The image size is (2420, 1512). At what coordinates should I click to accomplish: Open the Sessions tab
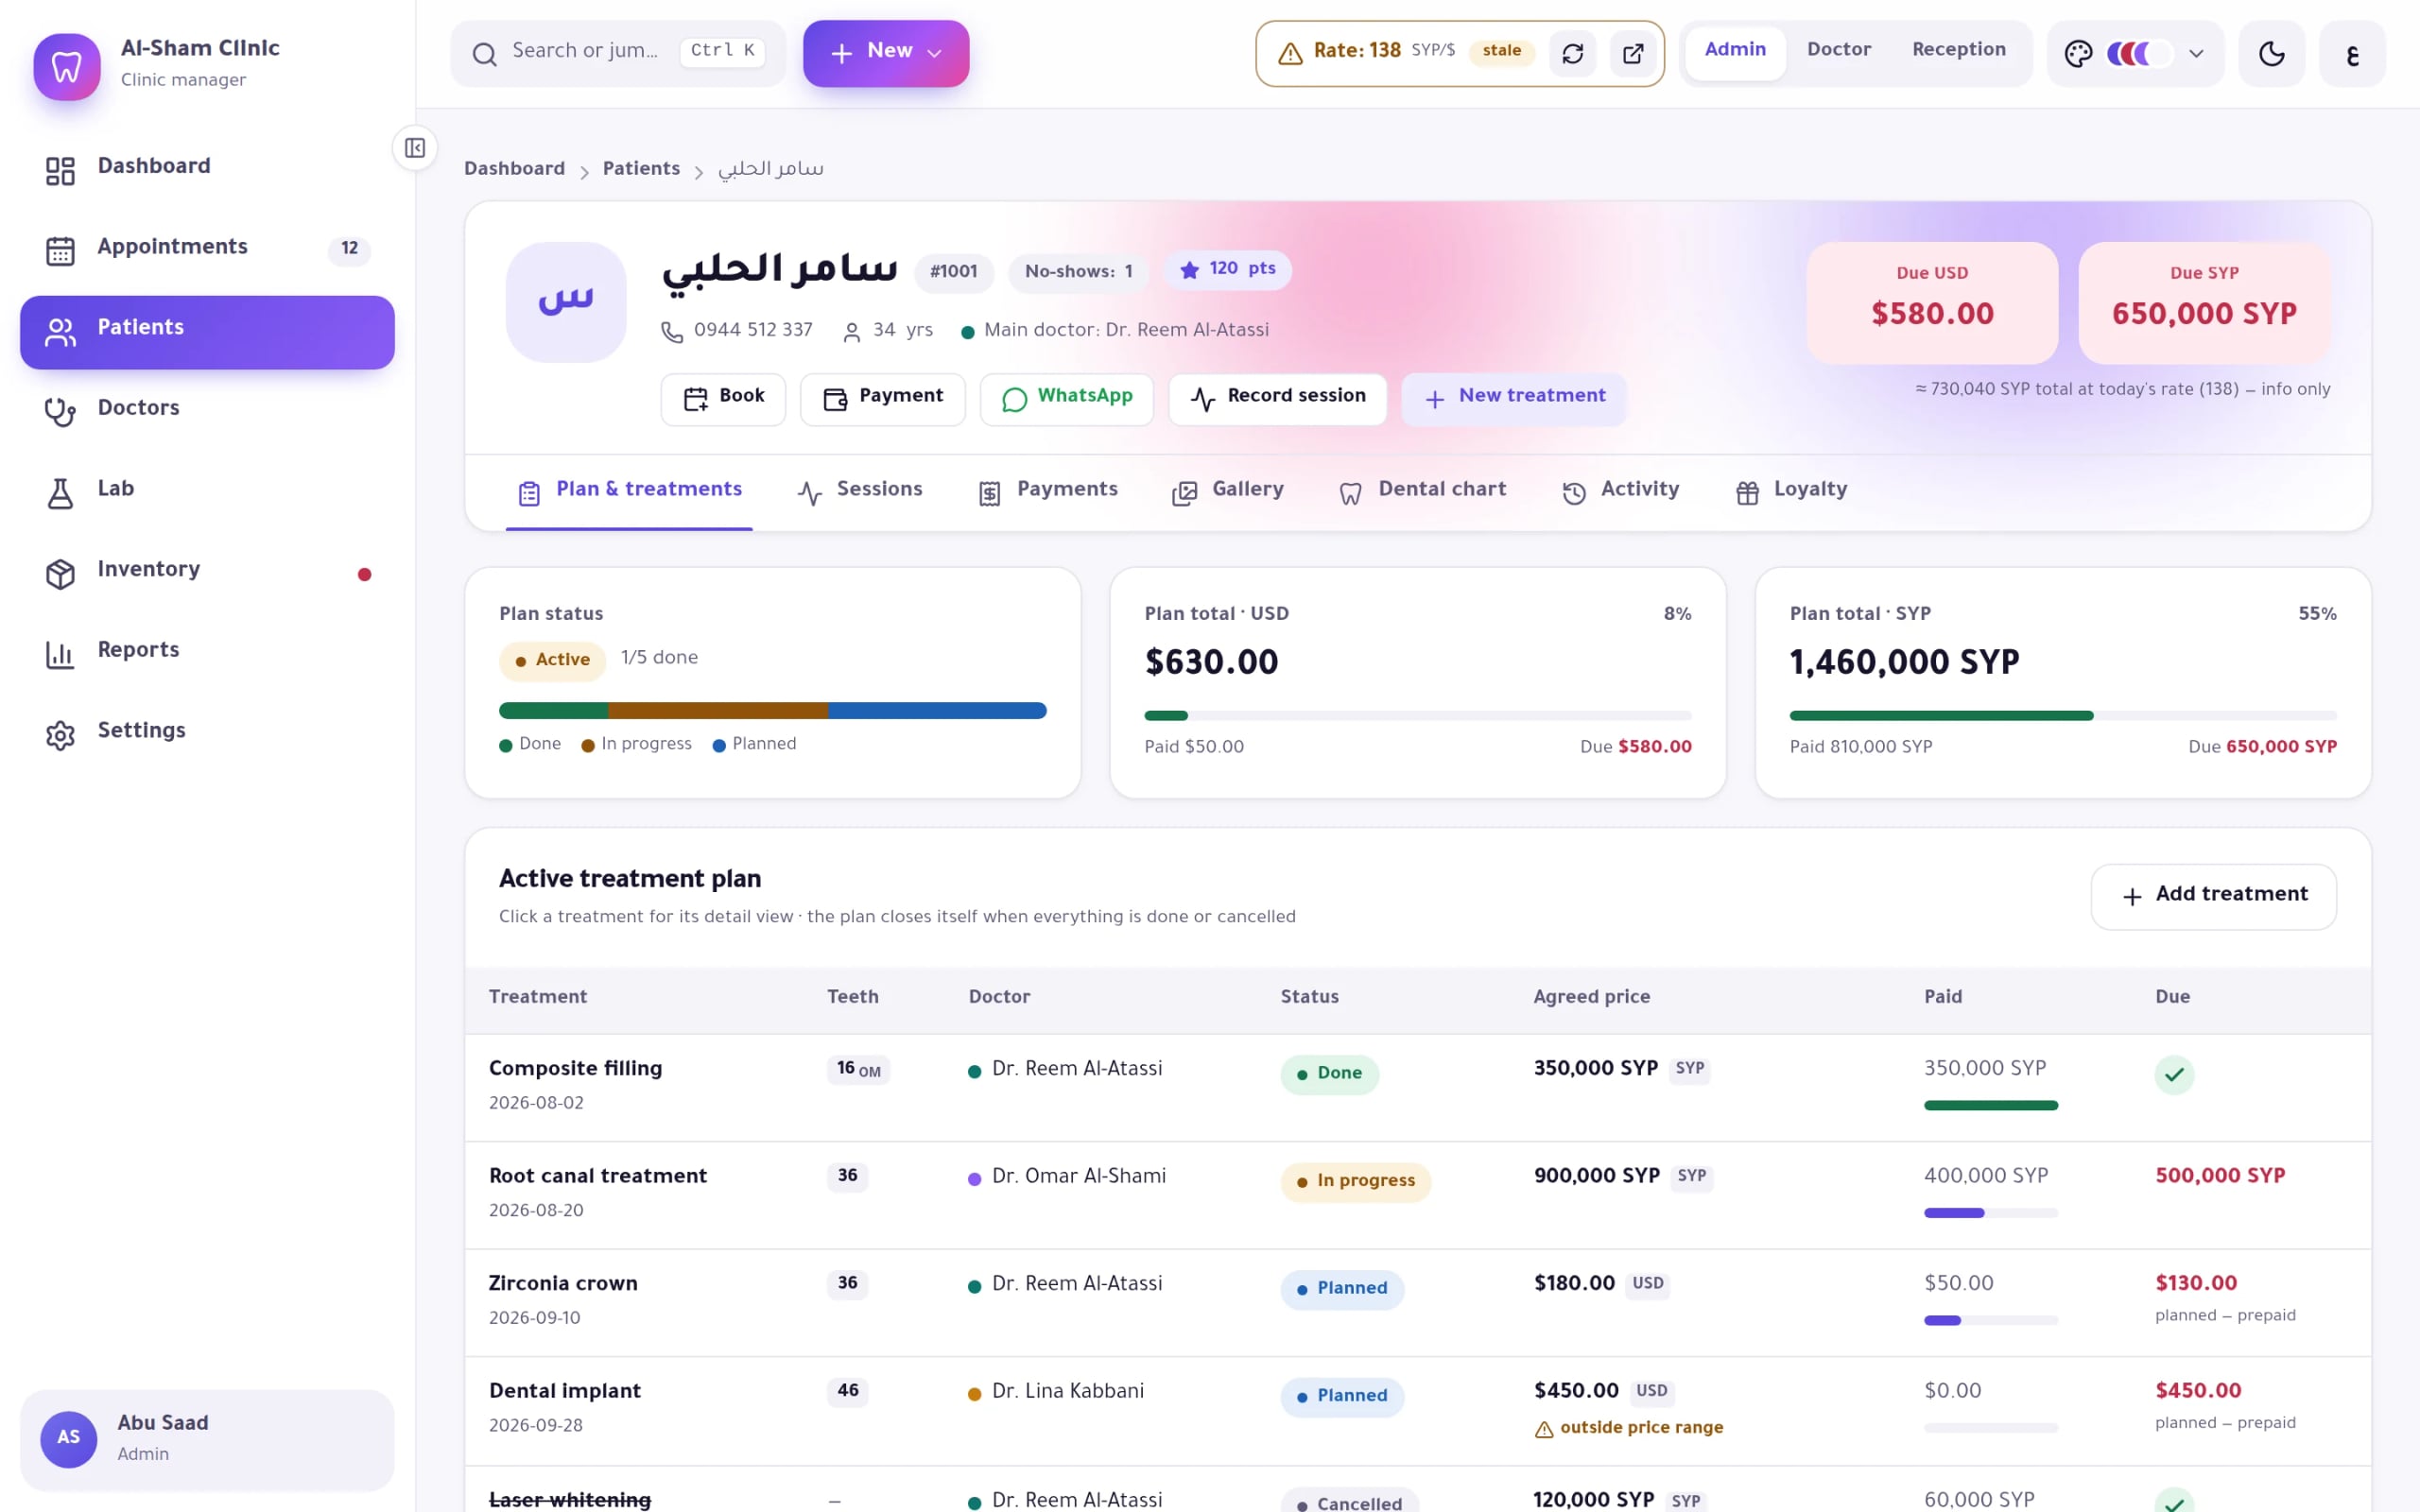(x=859, y=491)
